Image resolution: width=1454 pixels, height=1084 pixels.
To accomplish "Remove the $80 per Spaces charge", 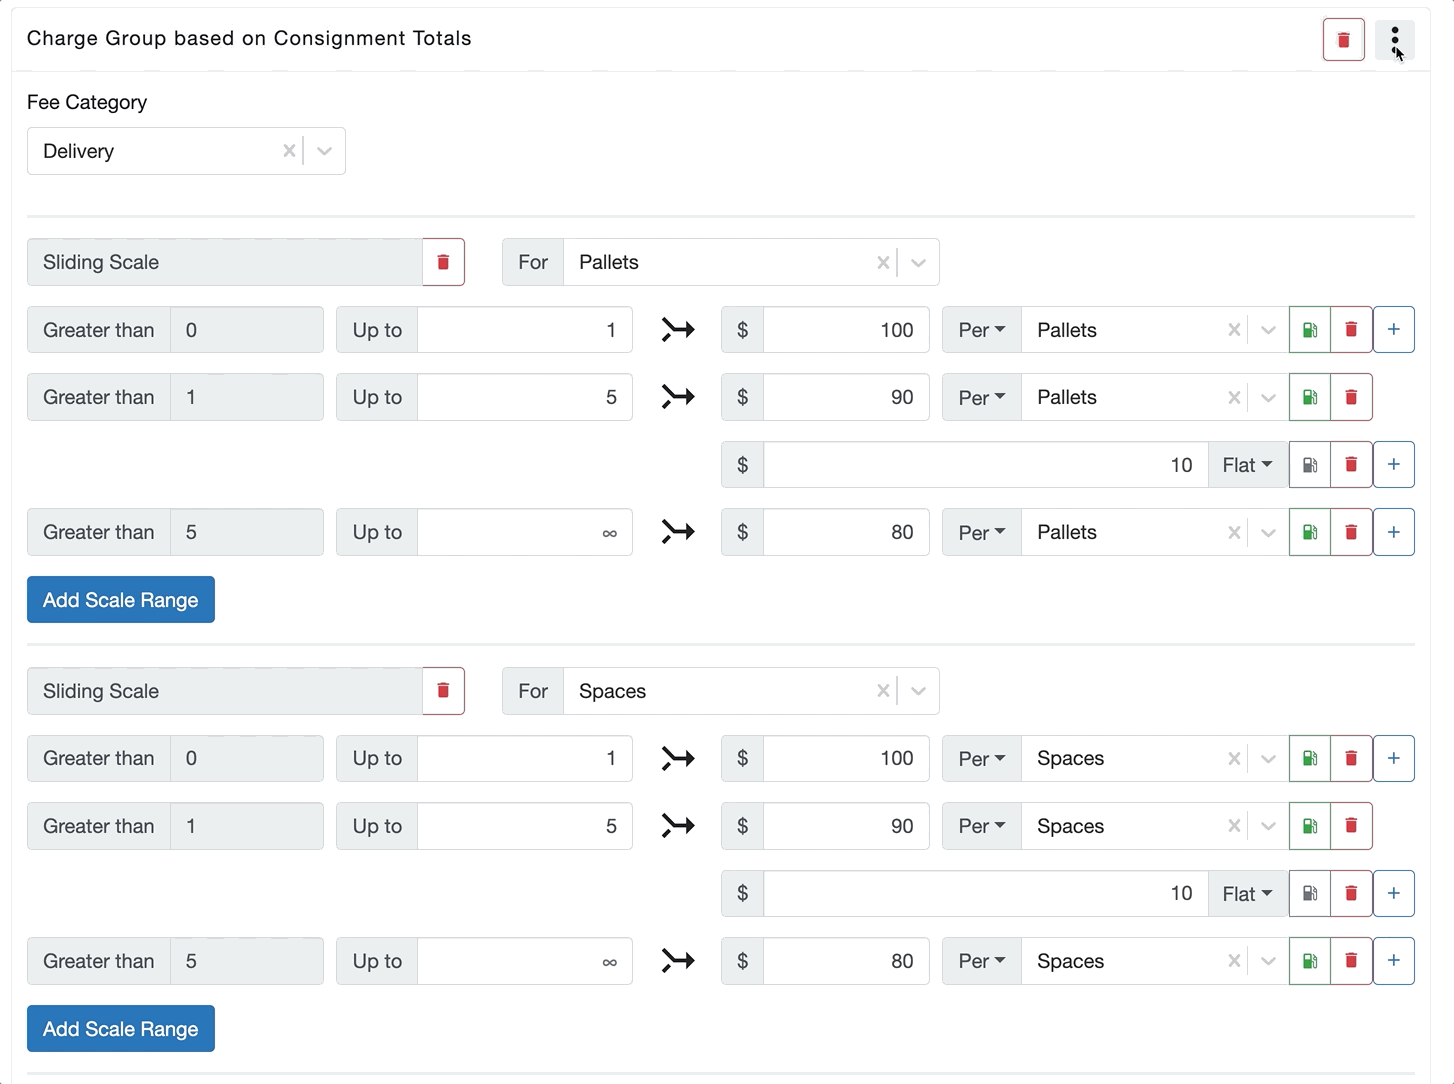I will pos(1351,961).
